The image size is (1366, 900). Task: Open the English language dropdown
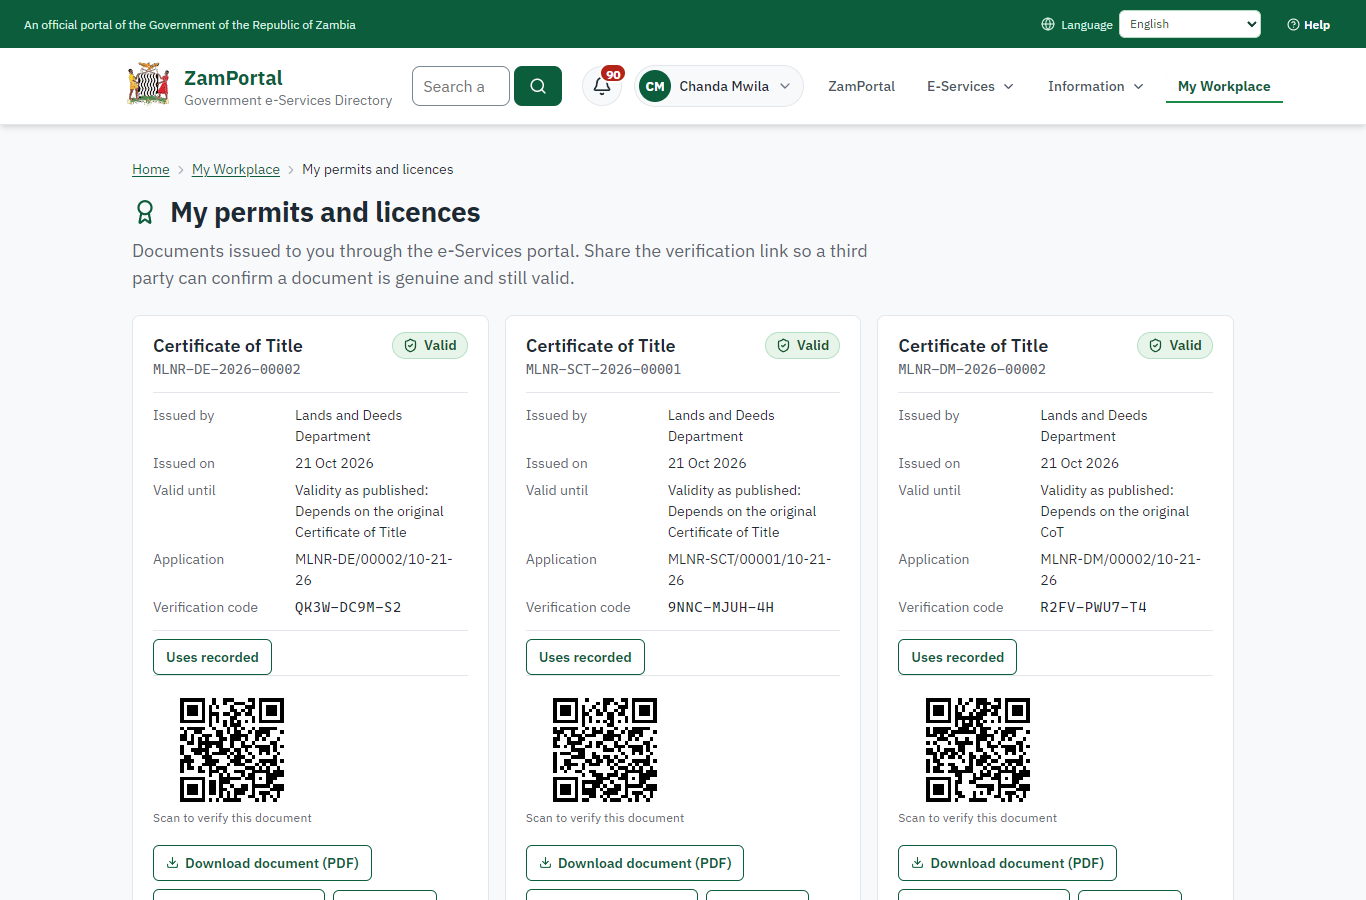(x=1190, y=24)
